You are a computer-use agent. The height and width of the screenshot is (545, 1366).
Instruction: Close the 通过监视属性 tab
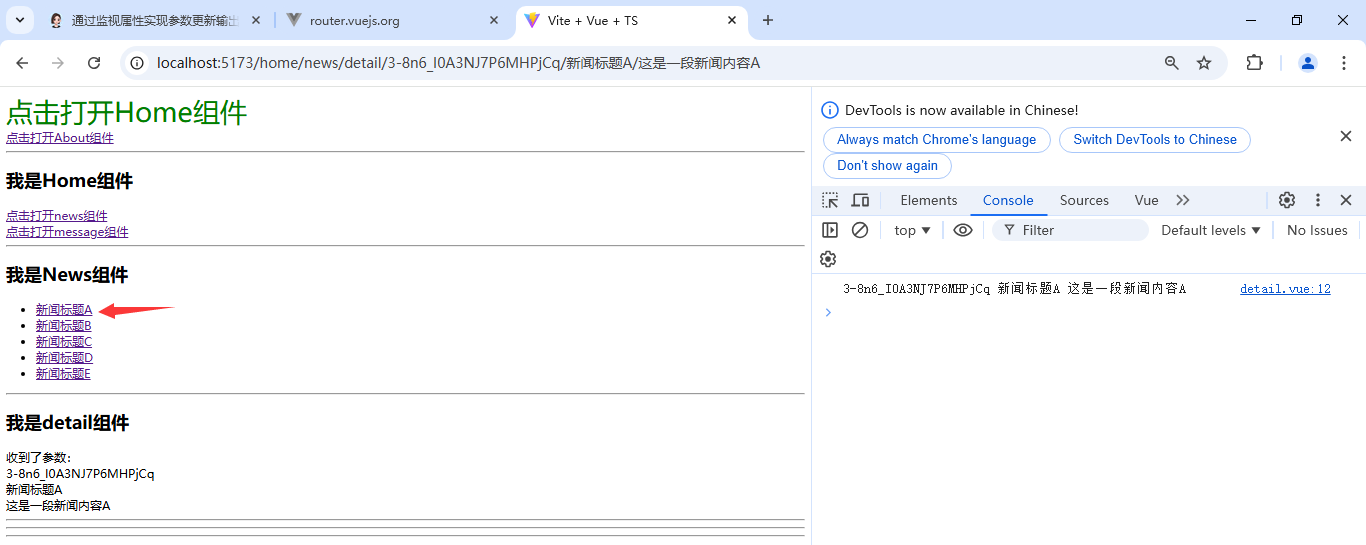(256, 20)
